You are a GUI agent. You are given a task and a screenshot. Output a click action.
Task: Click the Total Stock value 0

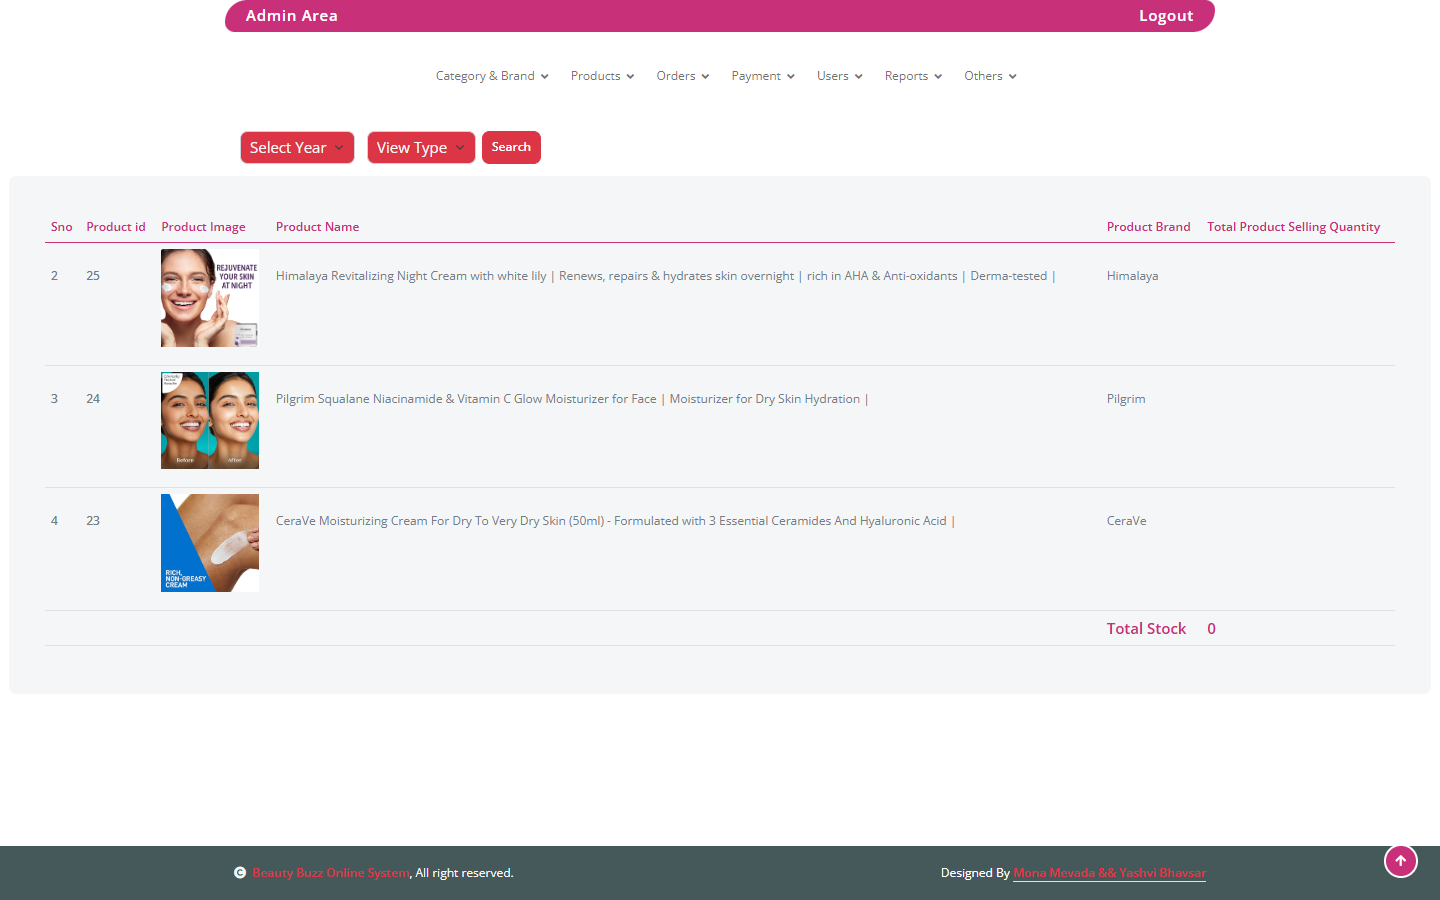(1211, 629)
